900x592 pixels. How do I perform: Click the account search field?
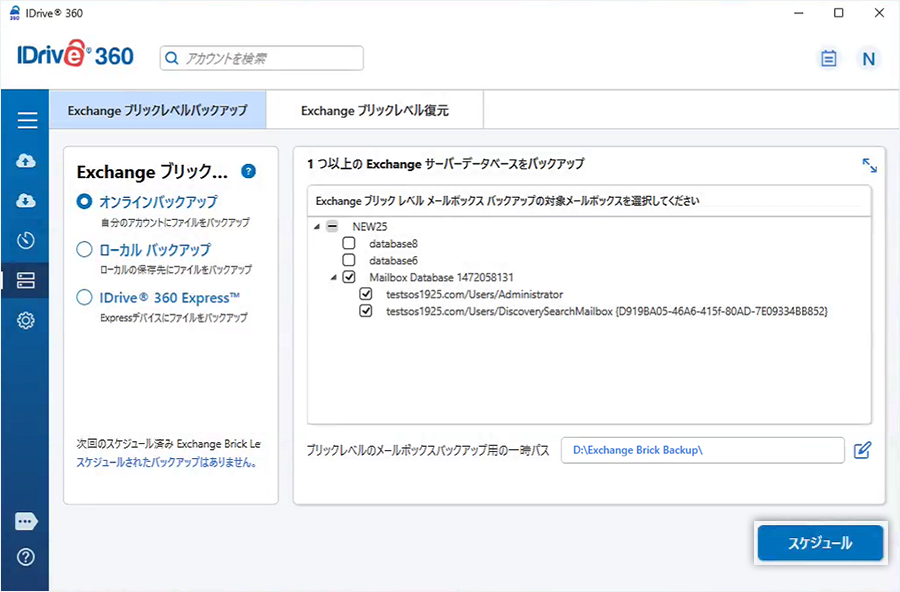[262, 59]
